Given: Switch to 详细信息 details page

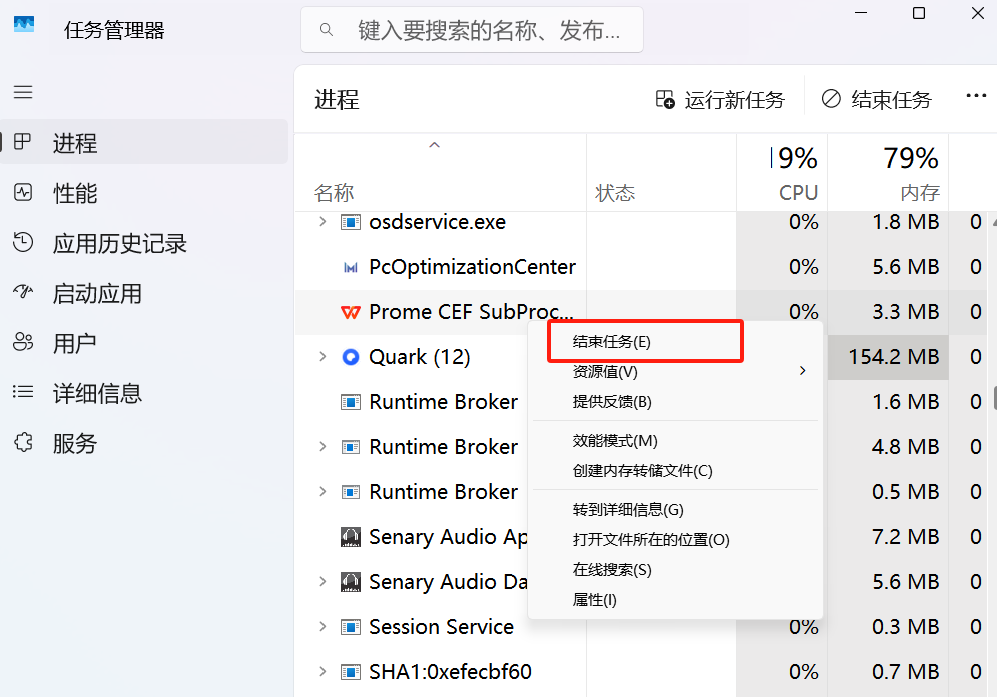Looking at the screenshot, I should (97, 393).
